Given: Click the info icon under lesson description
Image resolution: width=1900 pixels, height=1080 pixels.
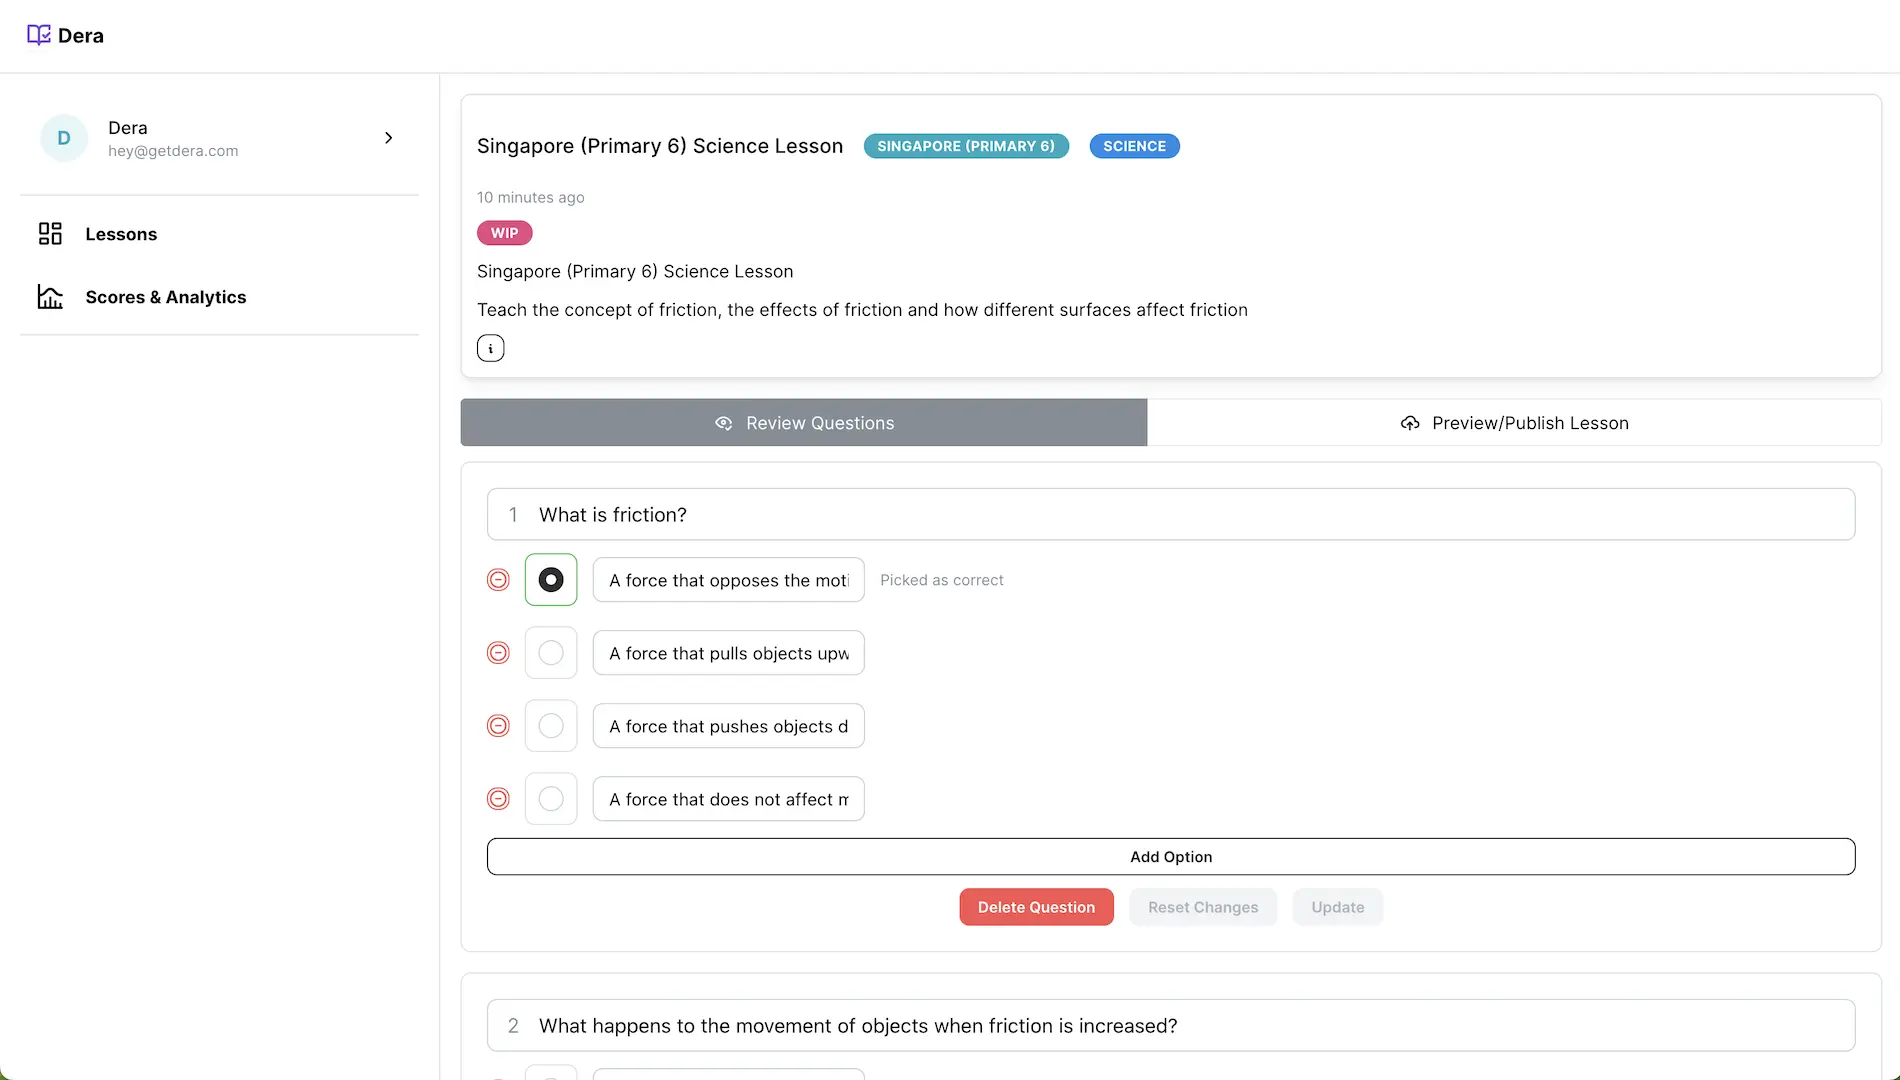Looking at the screenshot, I should [490, 348].
